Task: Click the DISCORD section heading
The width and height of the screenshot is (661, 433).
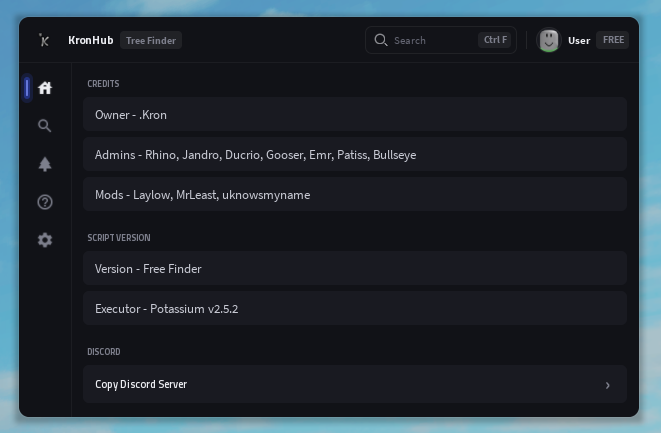Action: coord(104,352)
